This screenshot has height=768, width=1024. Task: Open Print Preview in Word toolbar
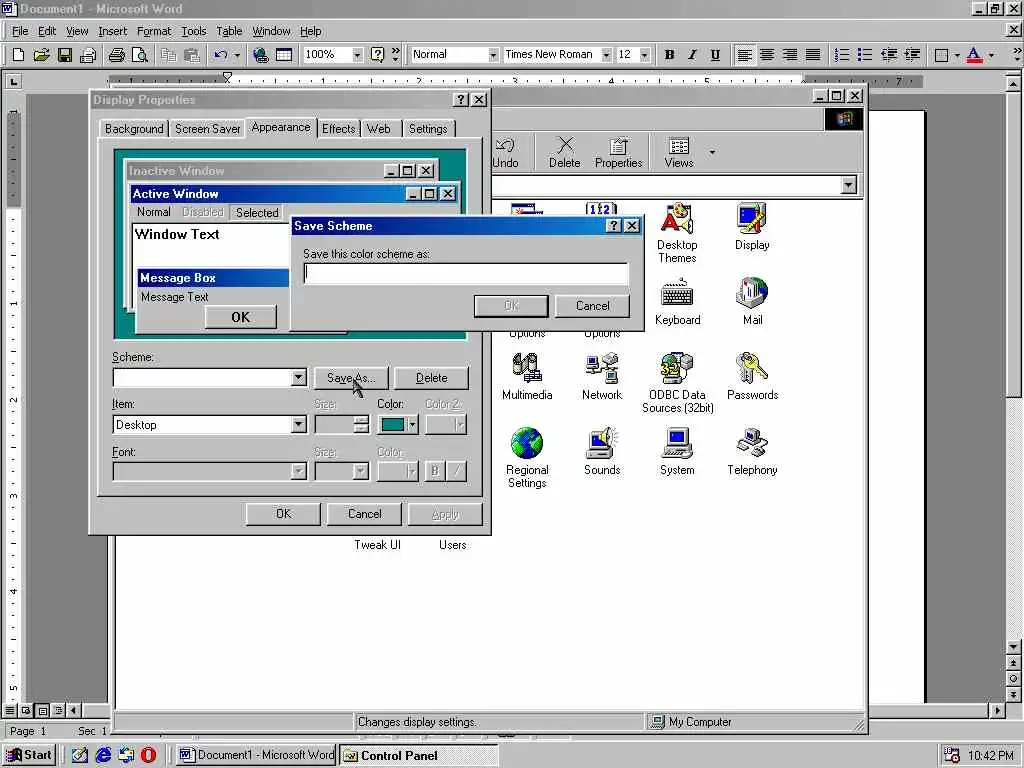pos(139,55)
